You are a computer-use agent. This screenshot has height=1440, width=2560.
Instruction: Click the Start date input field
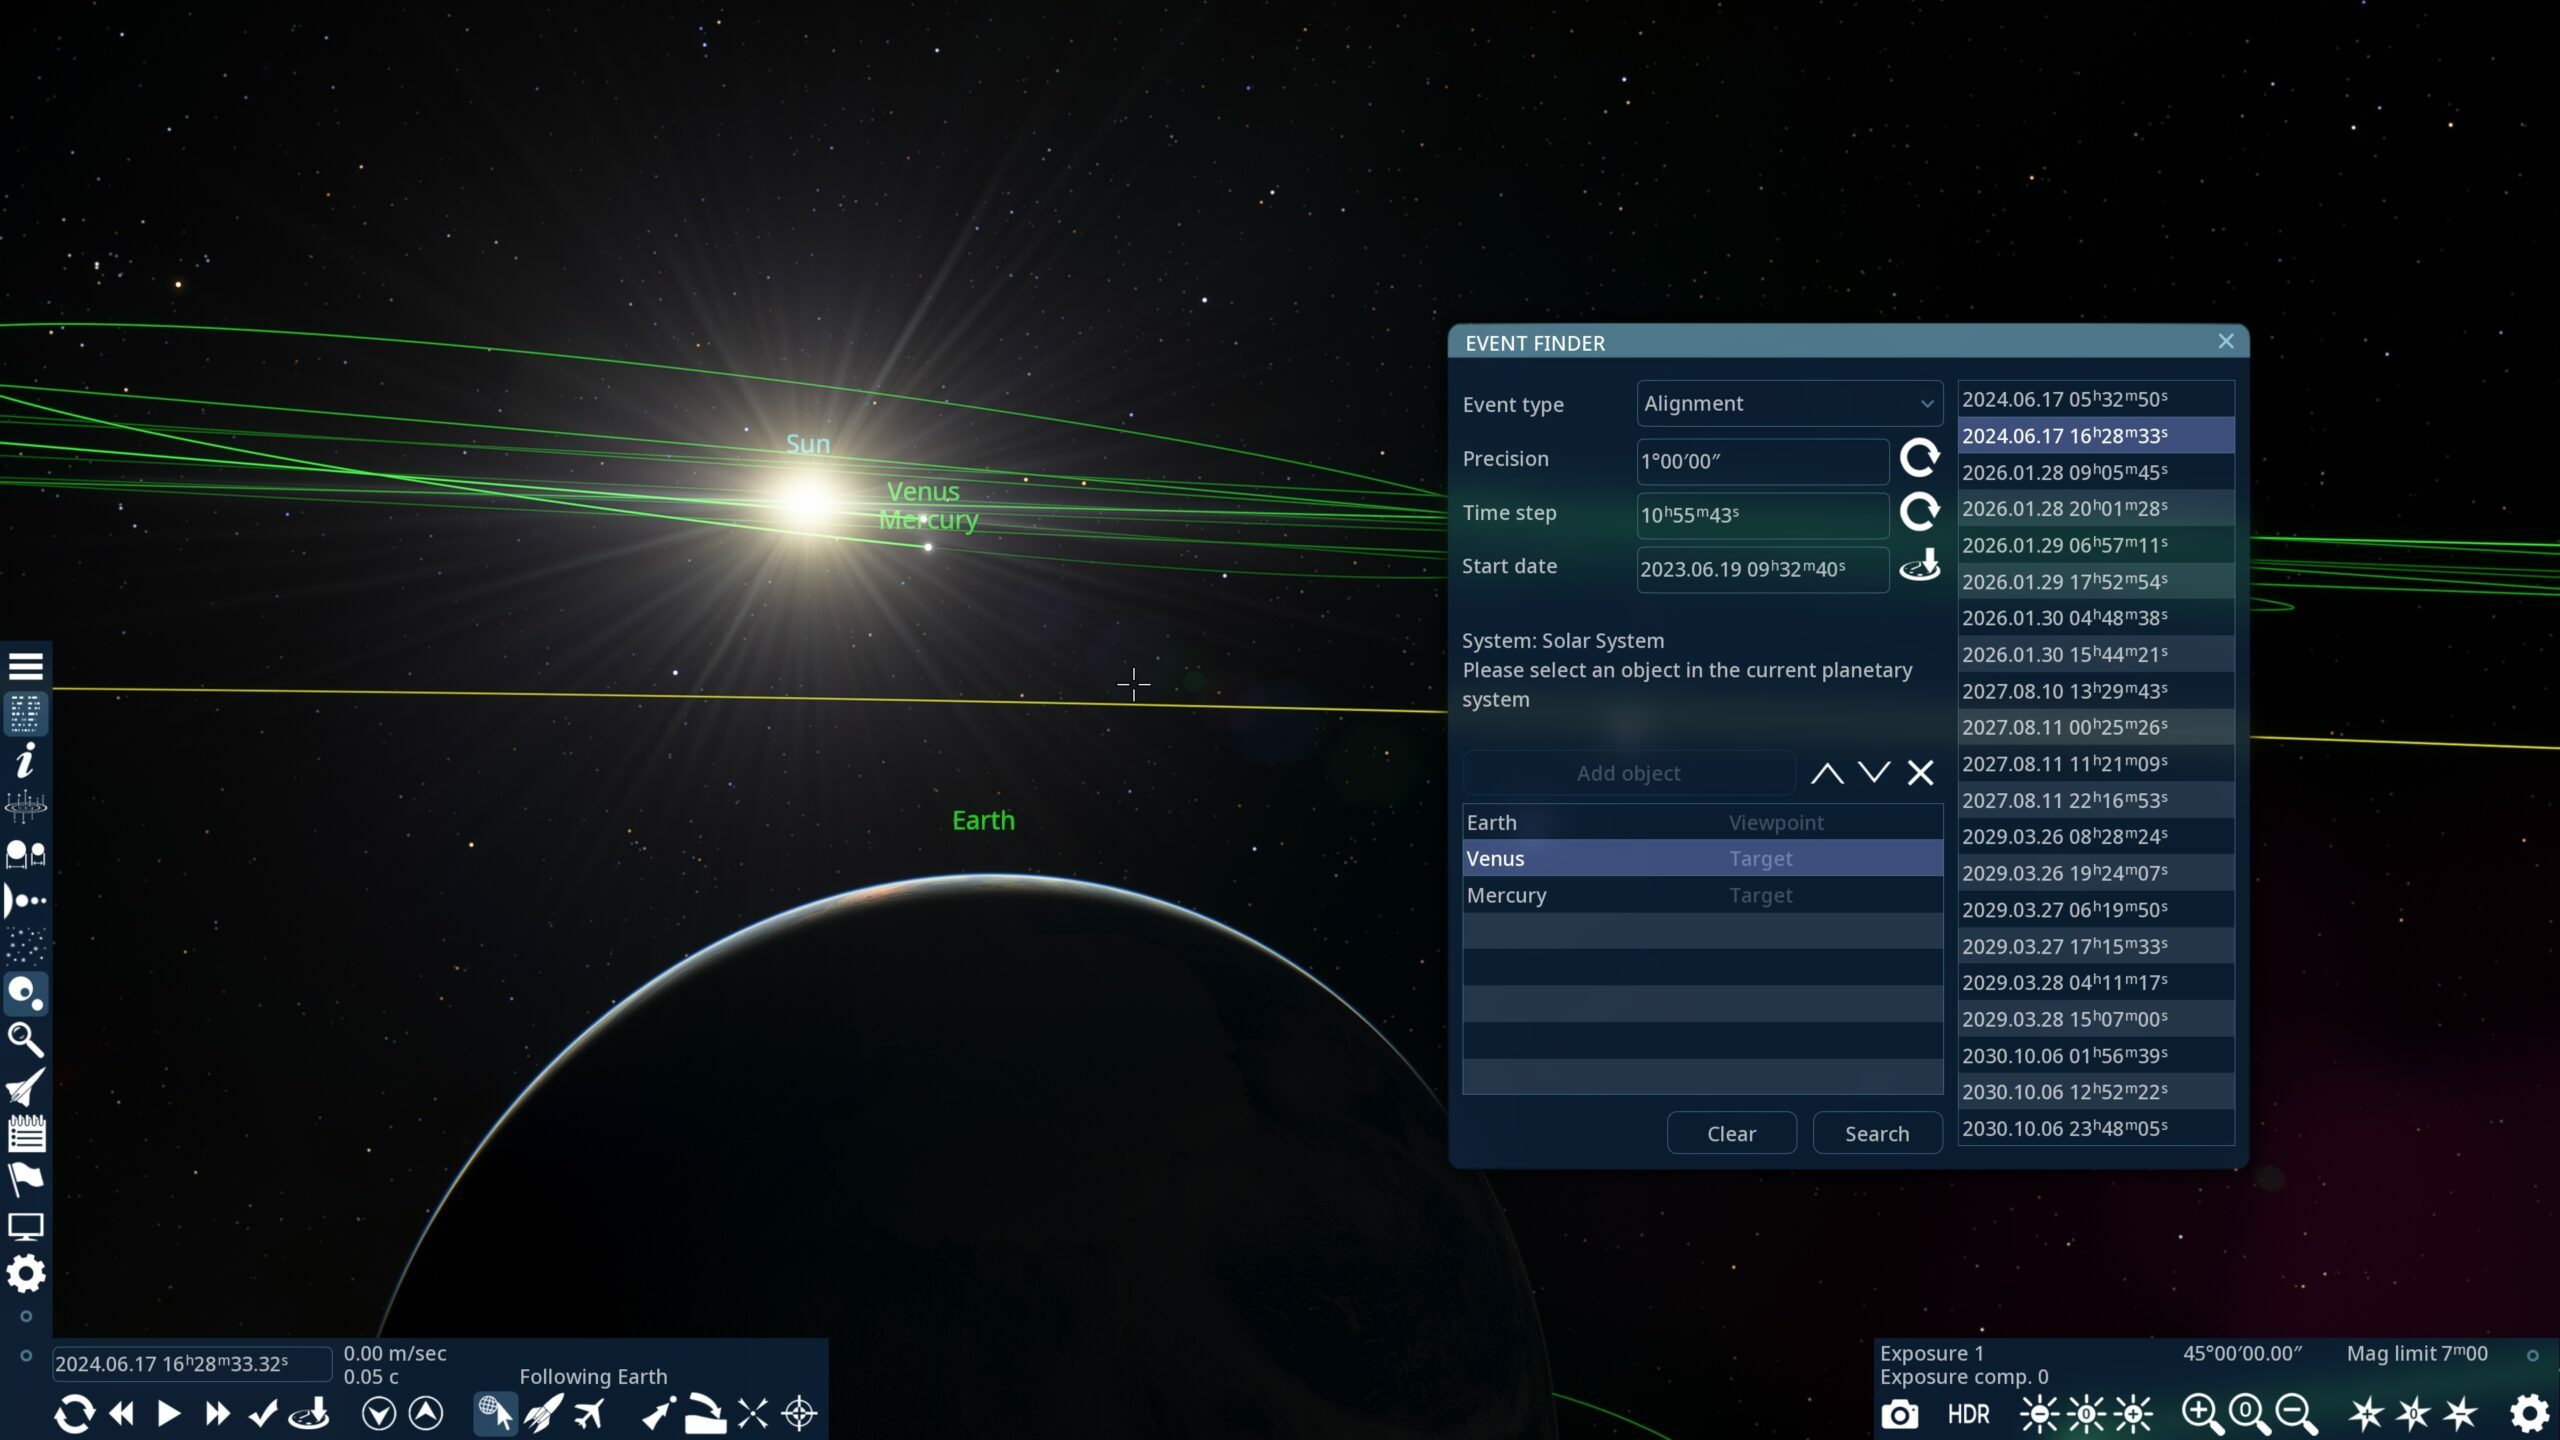(1762, 570)
